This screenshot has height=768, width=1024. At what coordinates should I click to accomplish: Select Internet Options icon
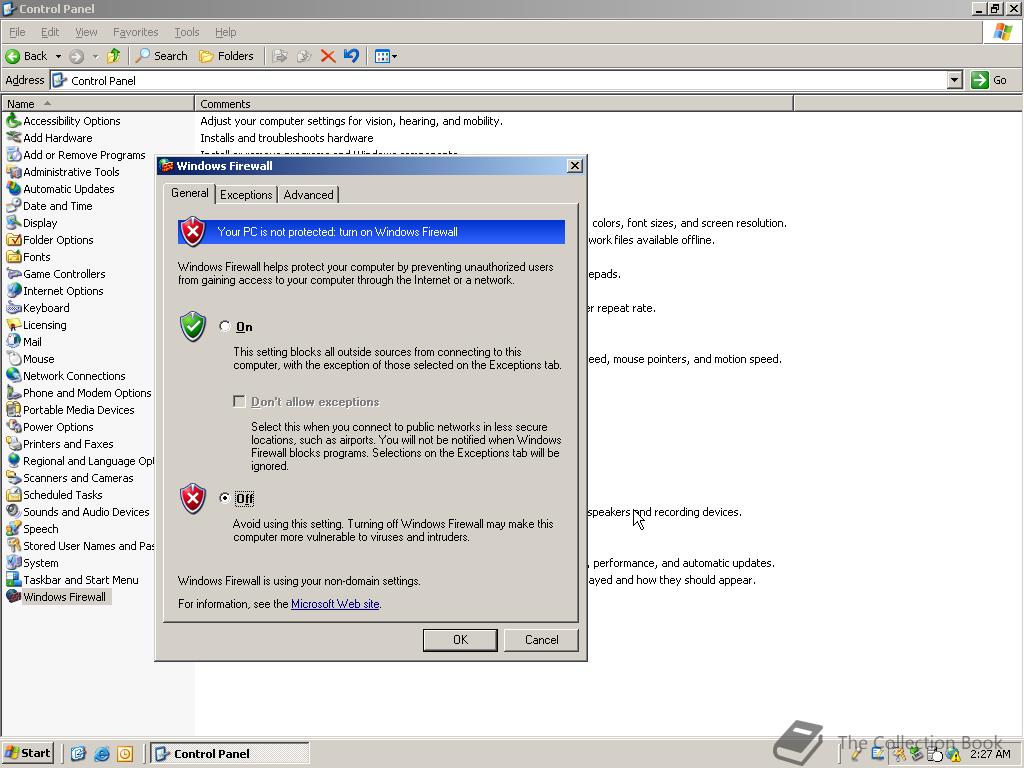click(13, 291)
